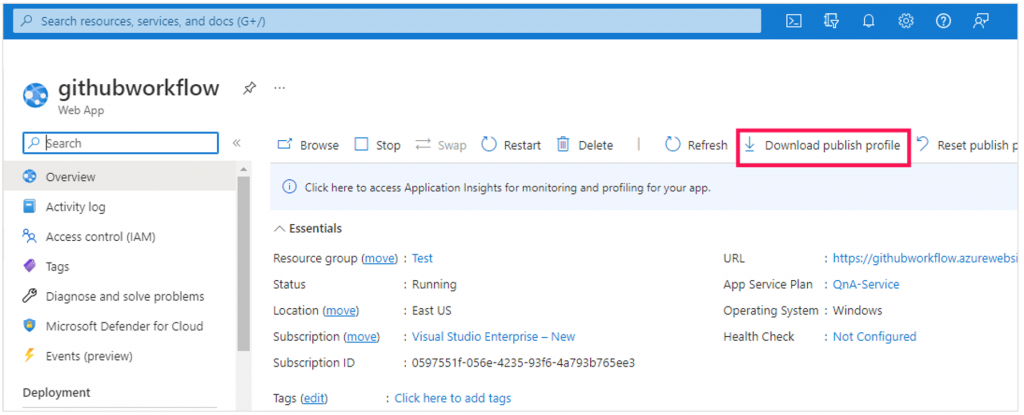This screenshot has height=415, width=1024.
Task: Select Overview in the left menu
Action: 120,176
